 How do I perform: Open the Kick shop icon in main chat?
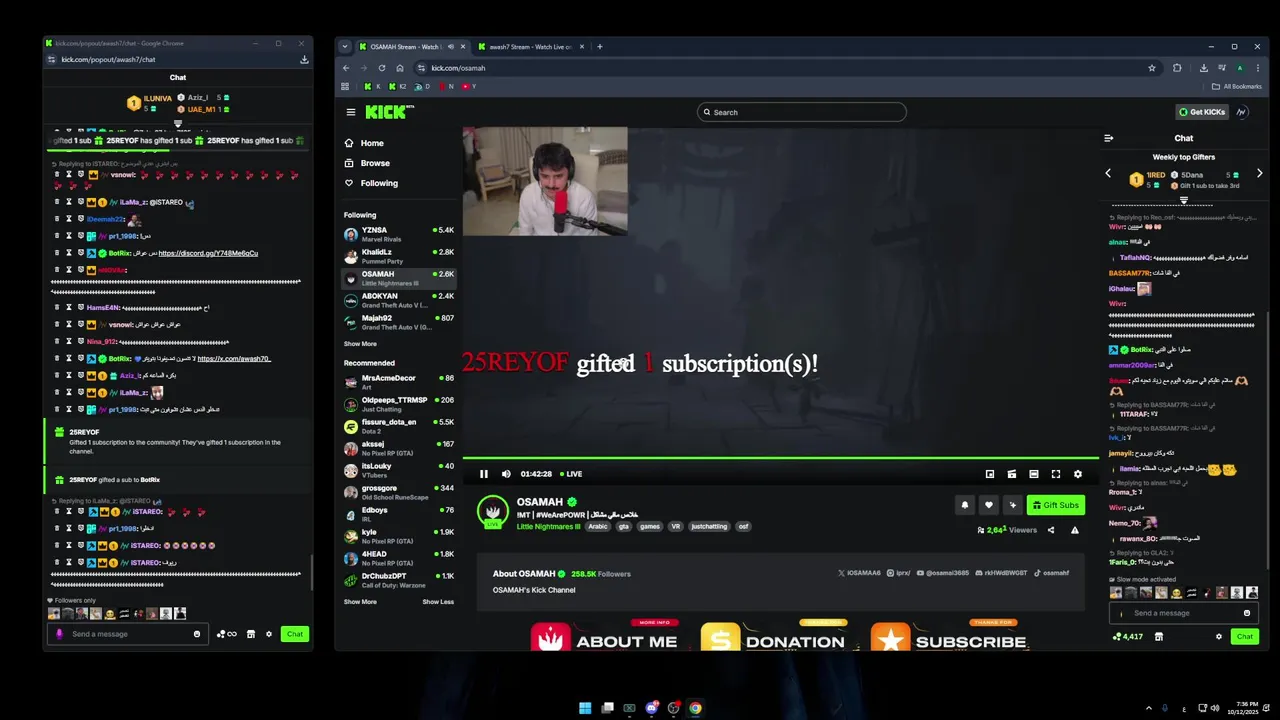pyautogui.click(x=1159, y=636)
